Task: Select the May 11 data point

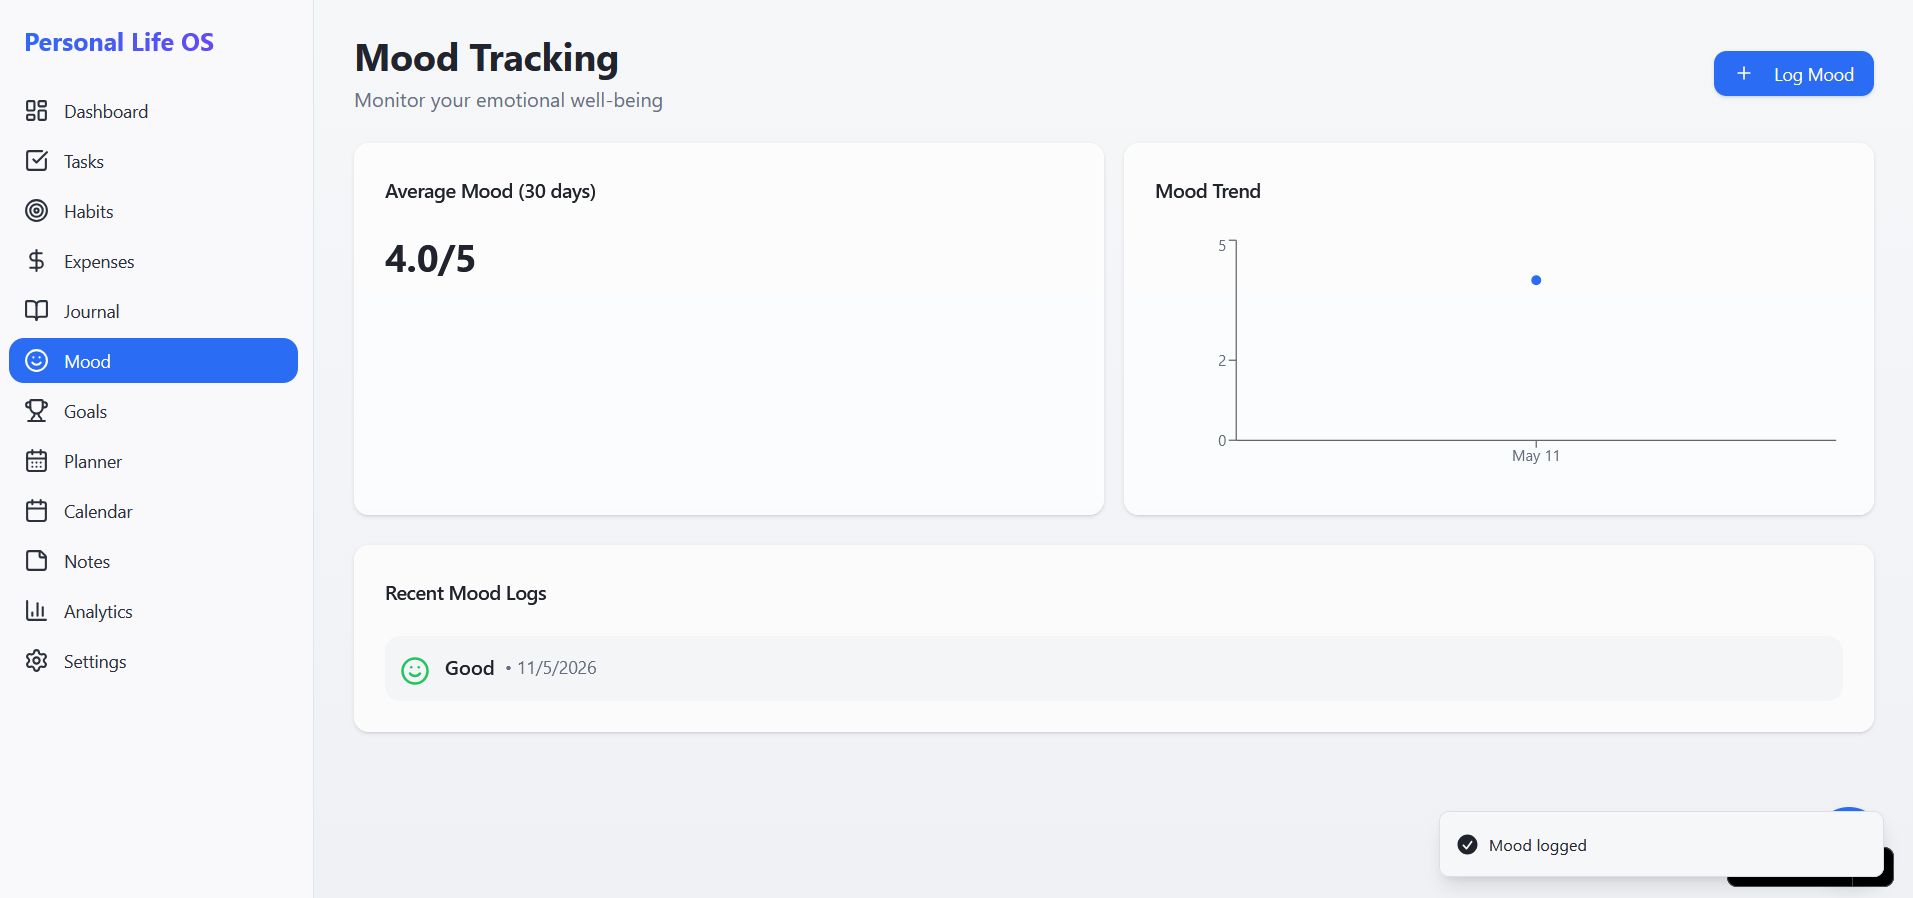Action: (1536, 280)
